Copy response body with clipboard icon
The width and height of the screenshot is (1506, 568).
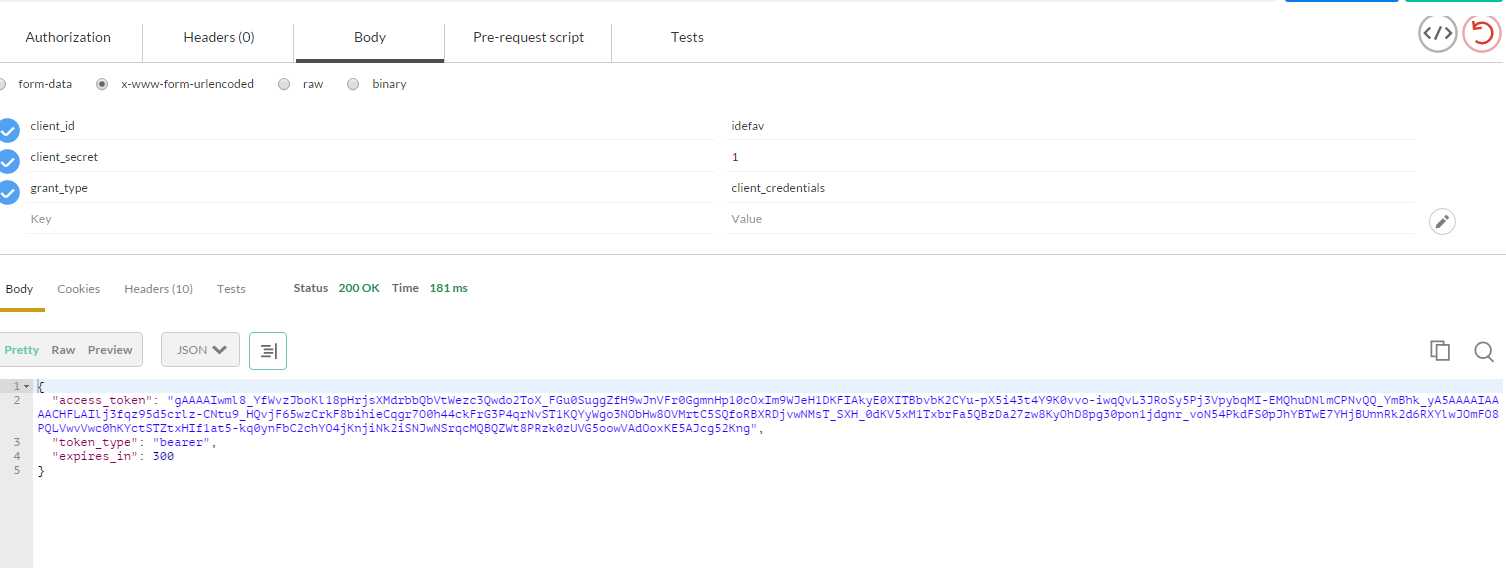[1440, 350]
